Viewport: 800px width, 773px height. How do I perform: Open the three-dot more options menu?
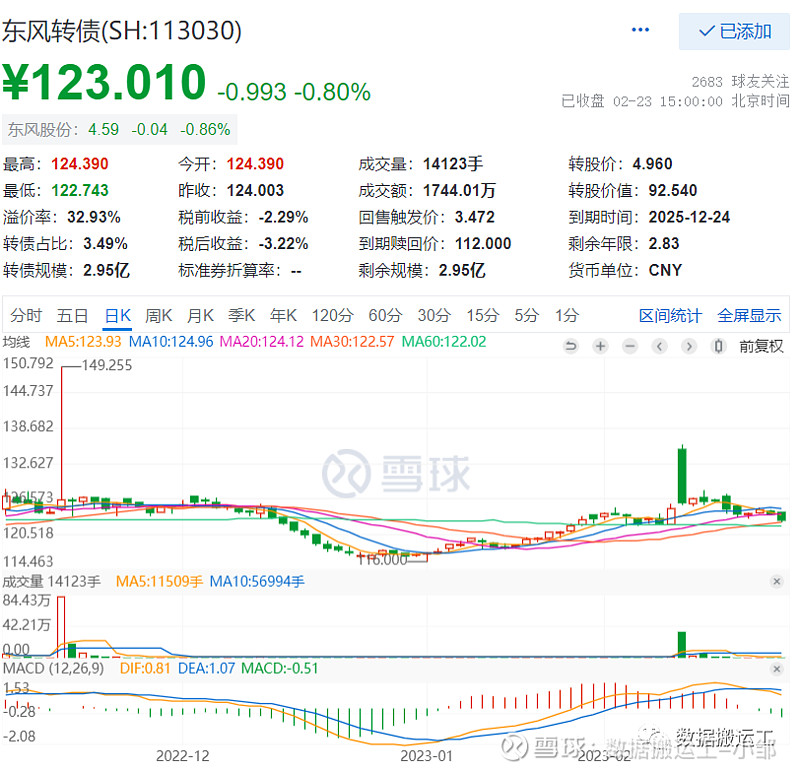pyautogui.click(x=640, y=30)
